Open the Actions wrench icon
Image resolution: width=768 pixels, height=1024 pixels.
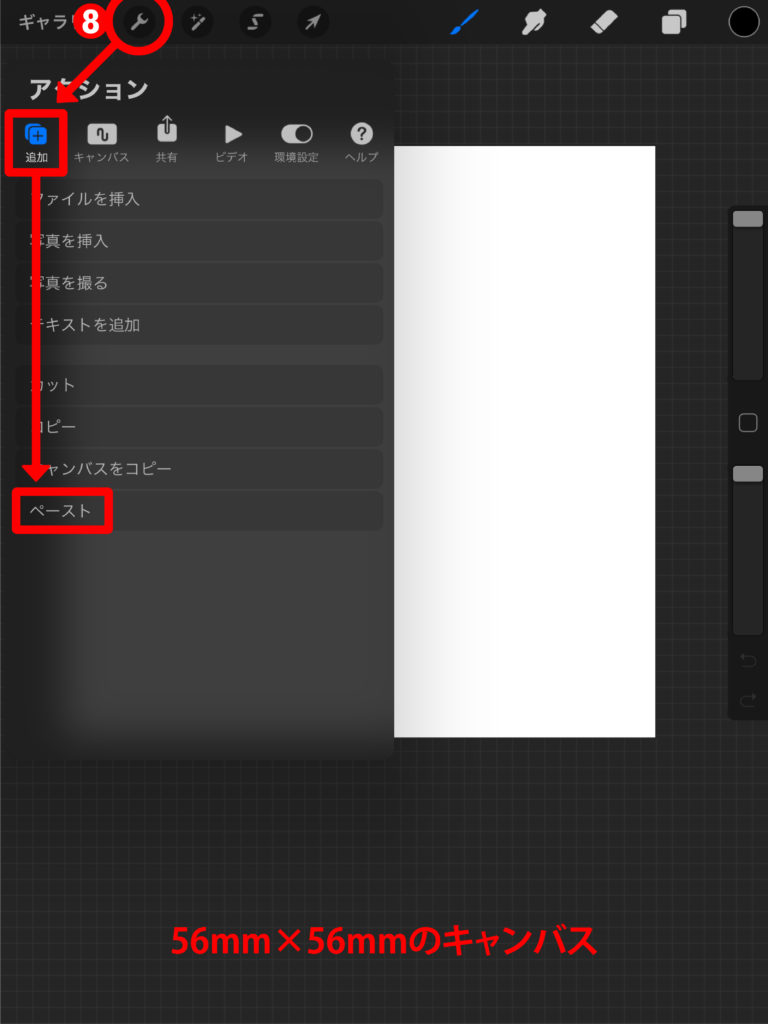[x=139, y=23]
